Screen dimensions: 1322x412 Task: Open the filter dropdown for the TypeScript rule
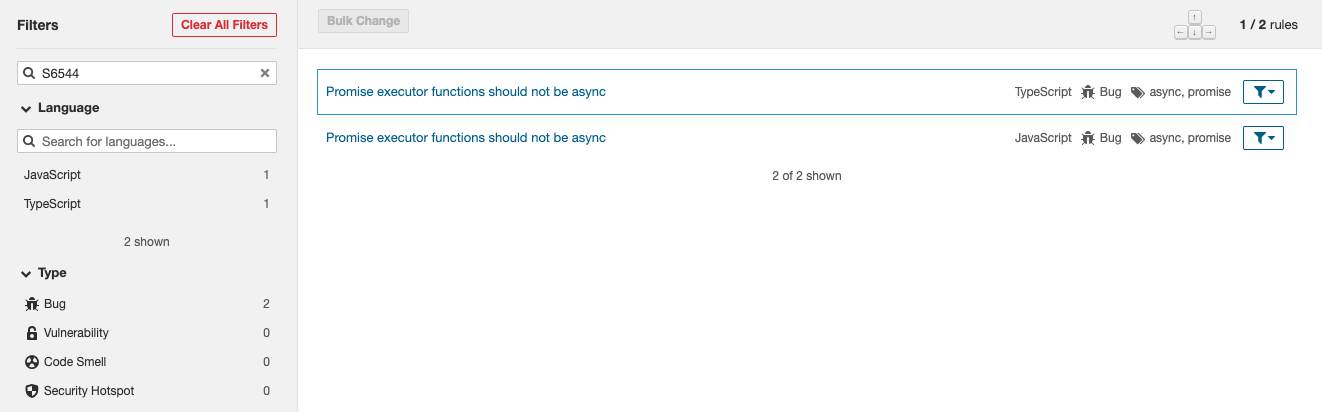[x=1263, y=92]
